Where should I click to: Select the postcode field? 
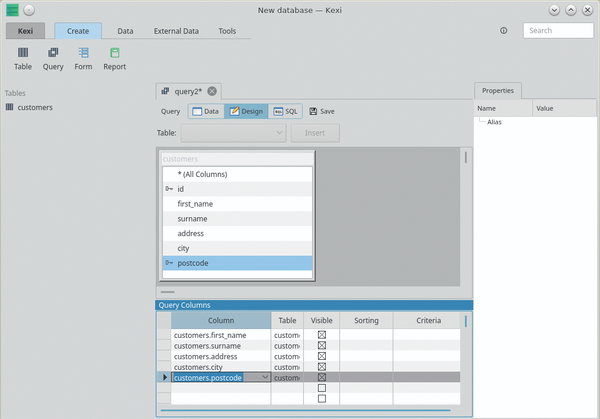click(x=237, y=263)
